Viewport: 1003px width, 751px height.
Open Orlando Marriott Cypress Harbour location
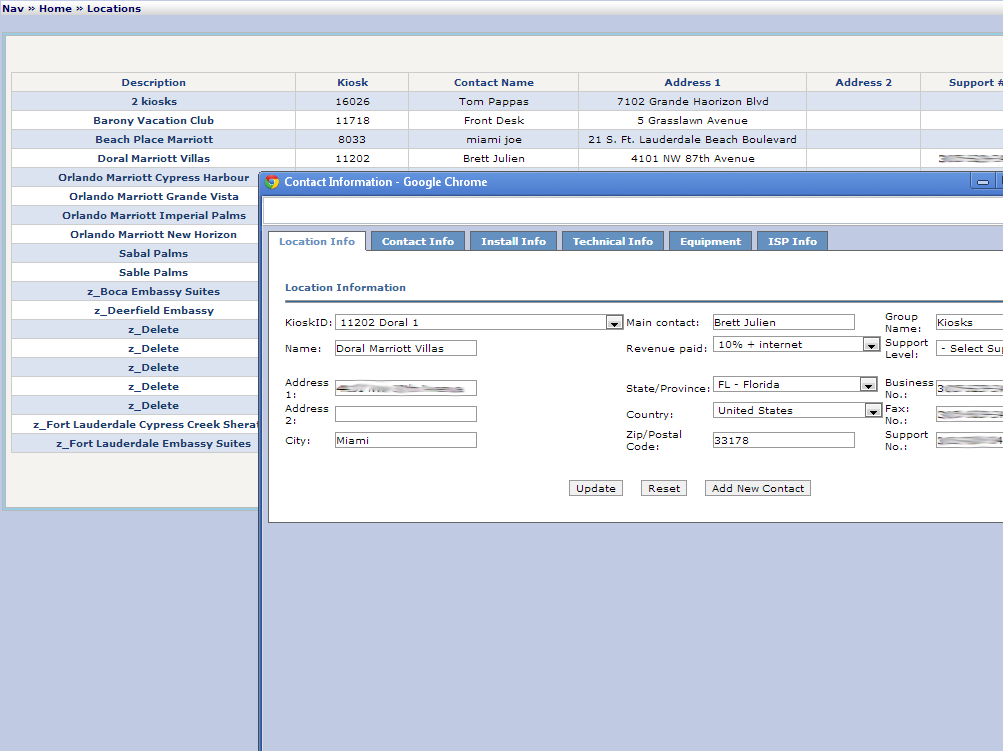point(154,177)
